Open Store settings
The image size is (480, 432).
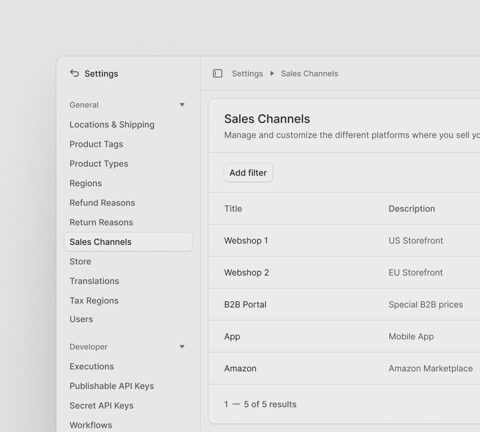click(80, 262)
